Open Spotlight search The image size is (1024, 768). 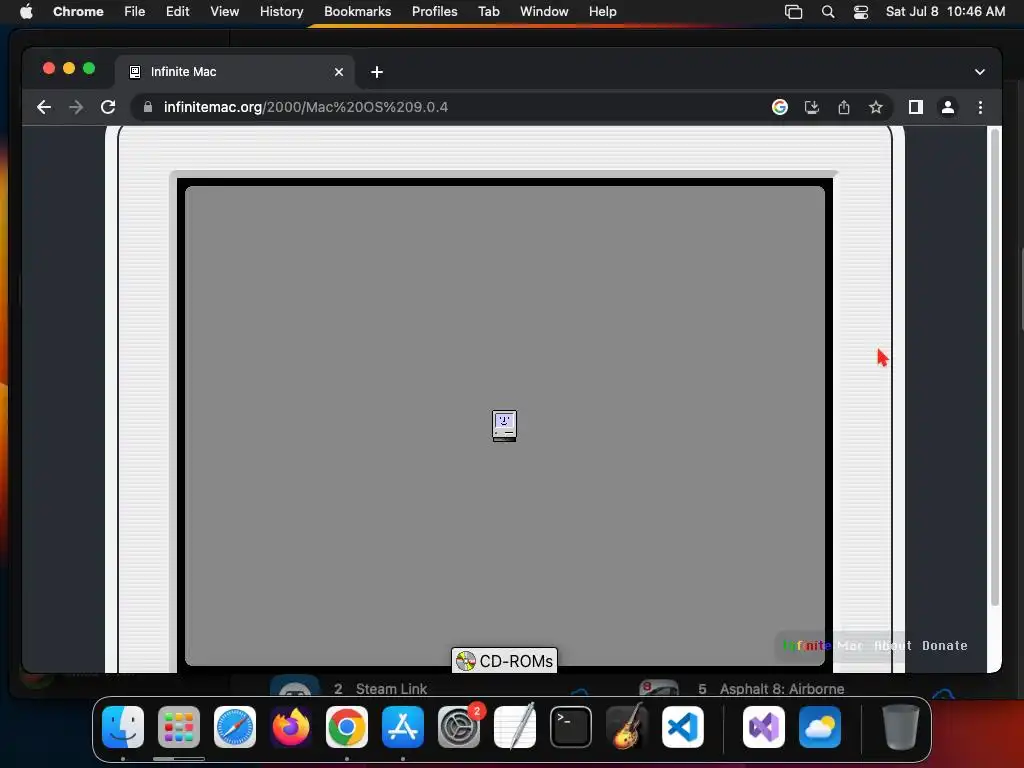(x=828, y=12)
